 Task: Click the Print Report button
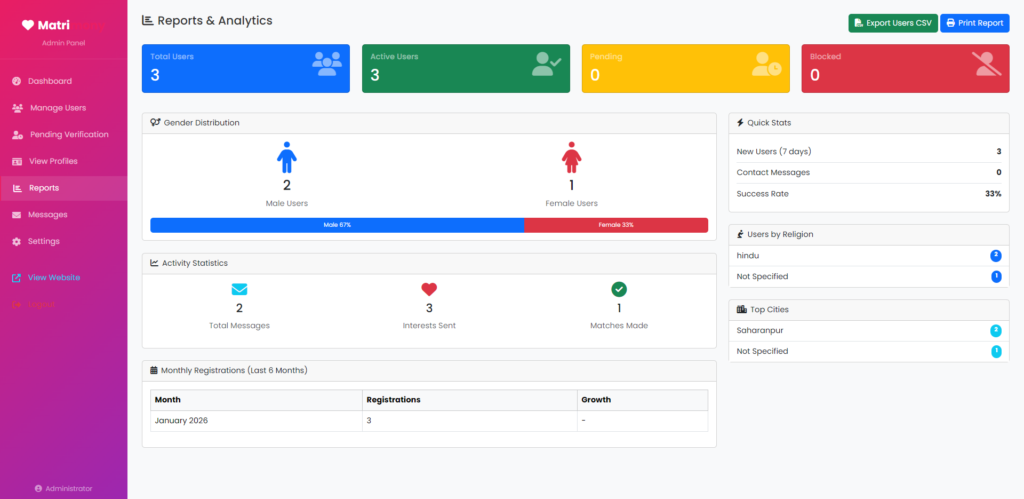[974, 23]
